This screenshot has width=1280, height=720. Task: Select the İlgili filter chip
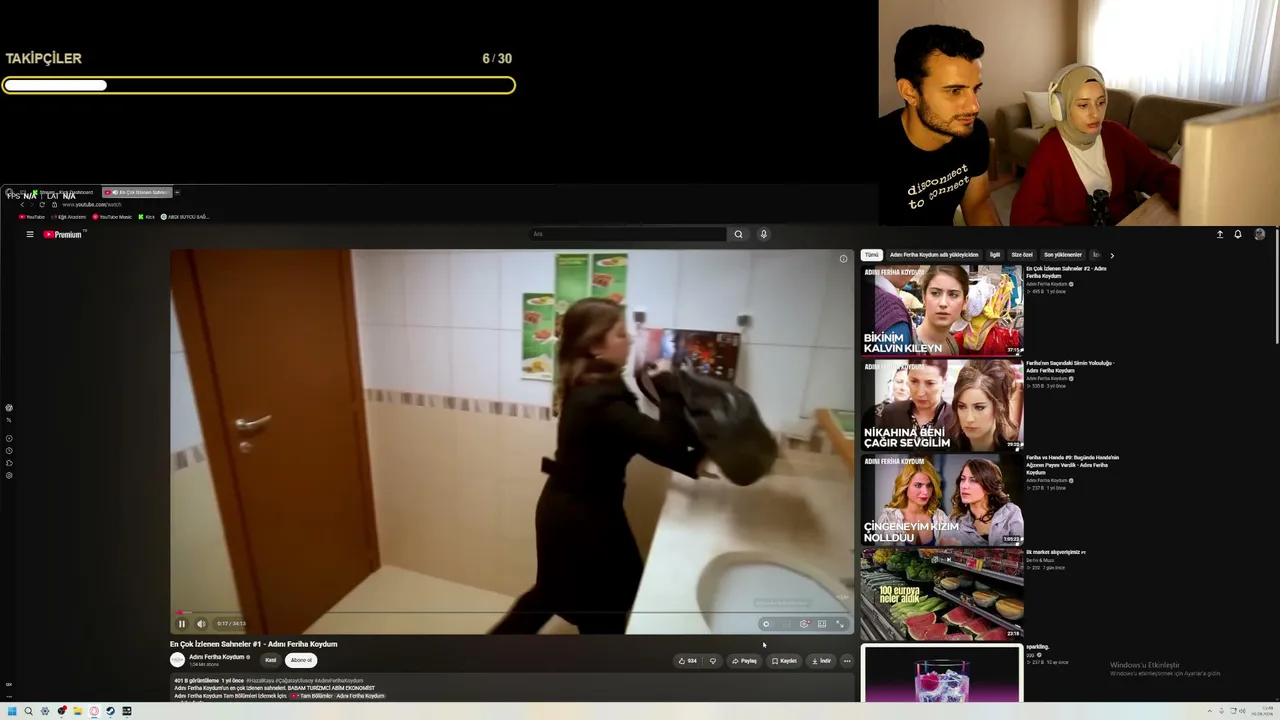995,255
